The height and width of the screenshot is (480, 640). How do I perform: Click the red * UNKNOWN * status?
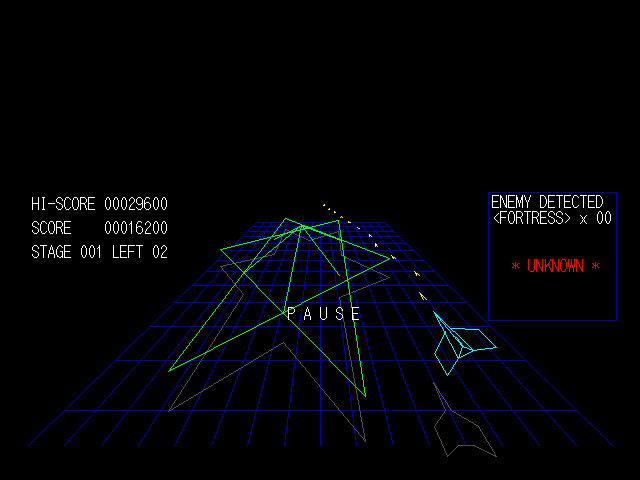[556, 266]
